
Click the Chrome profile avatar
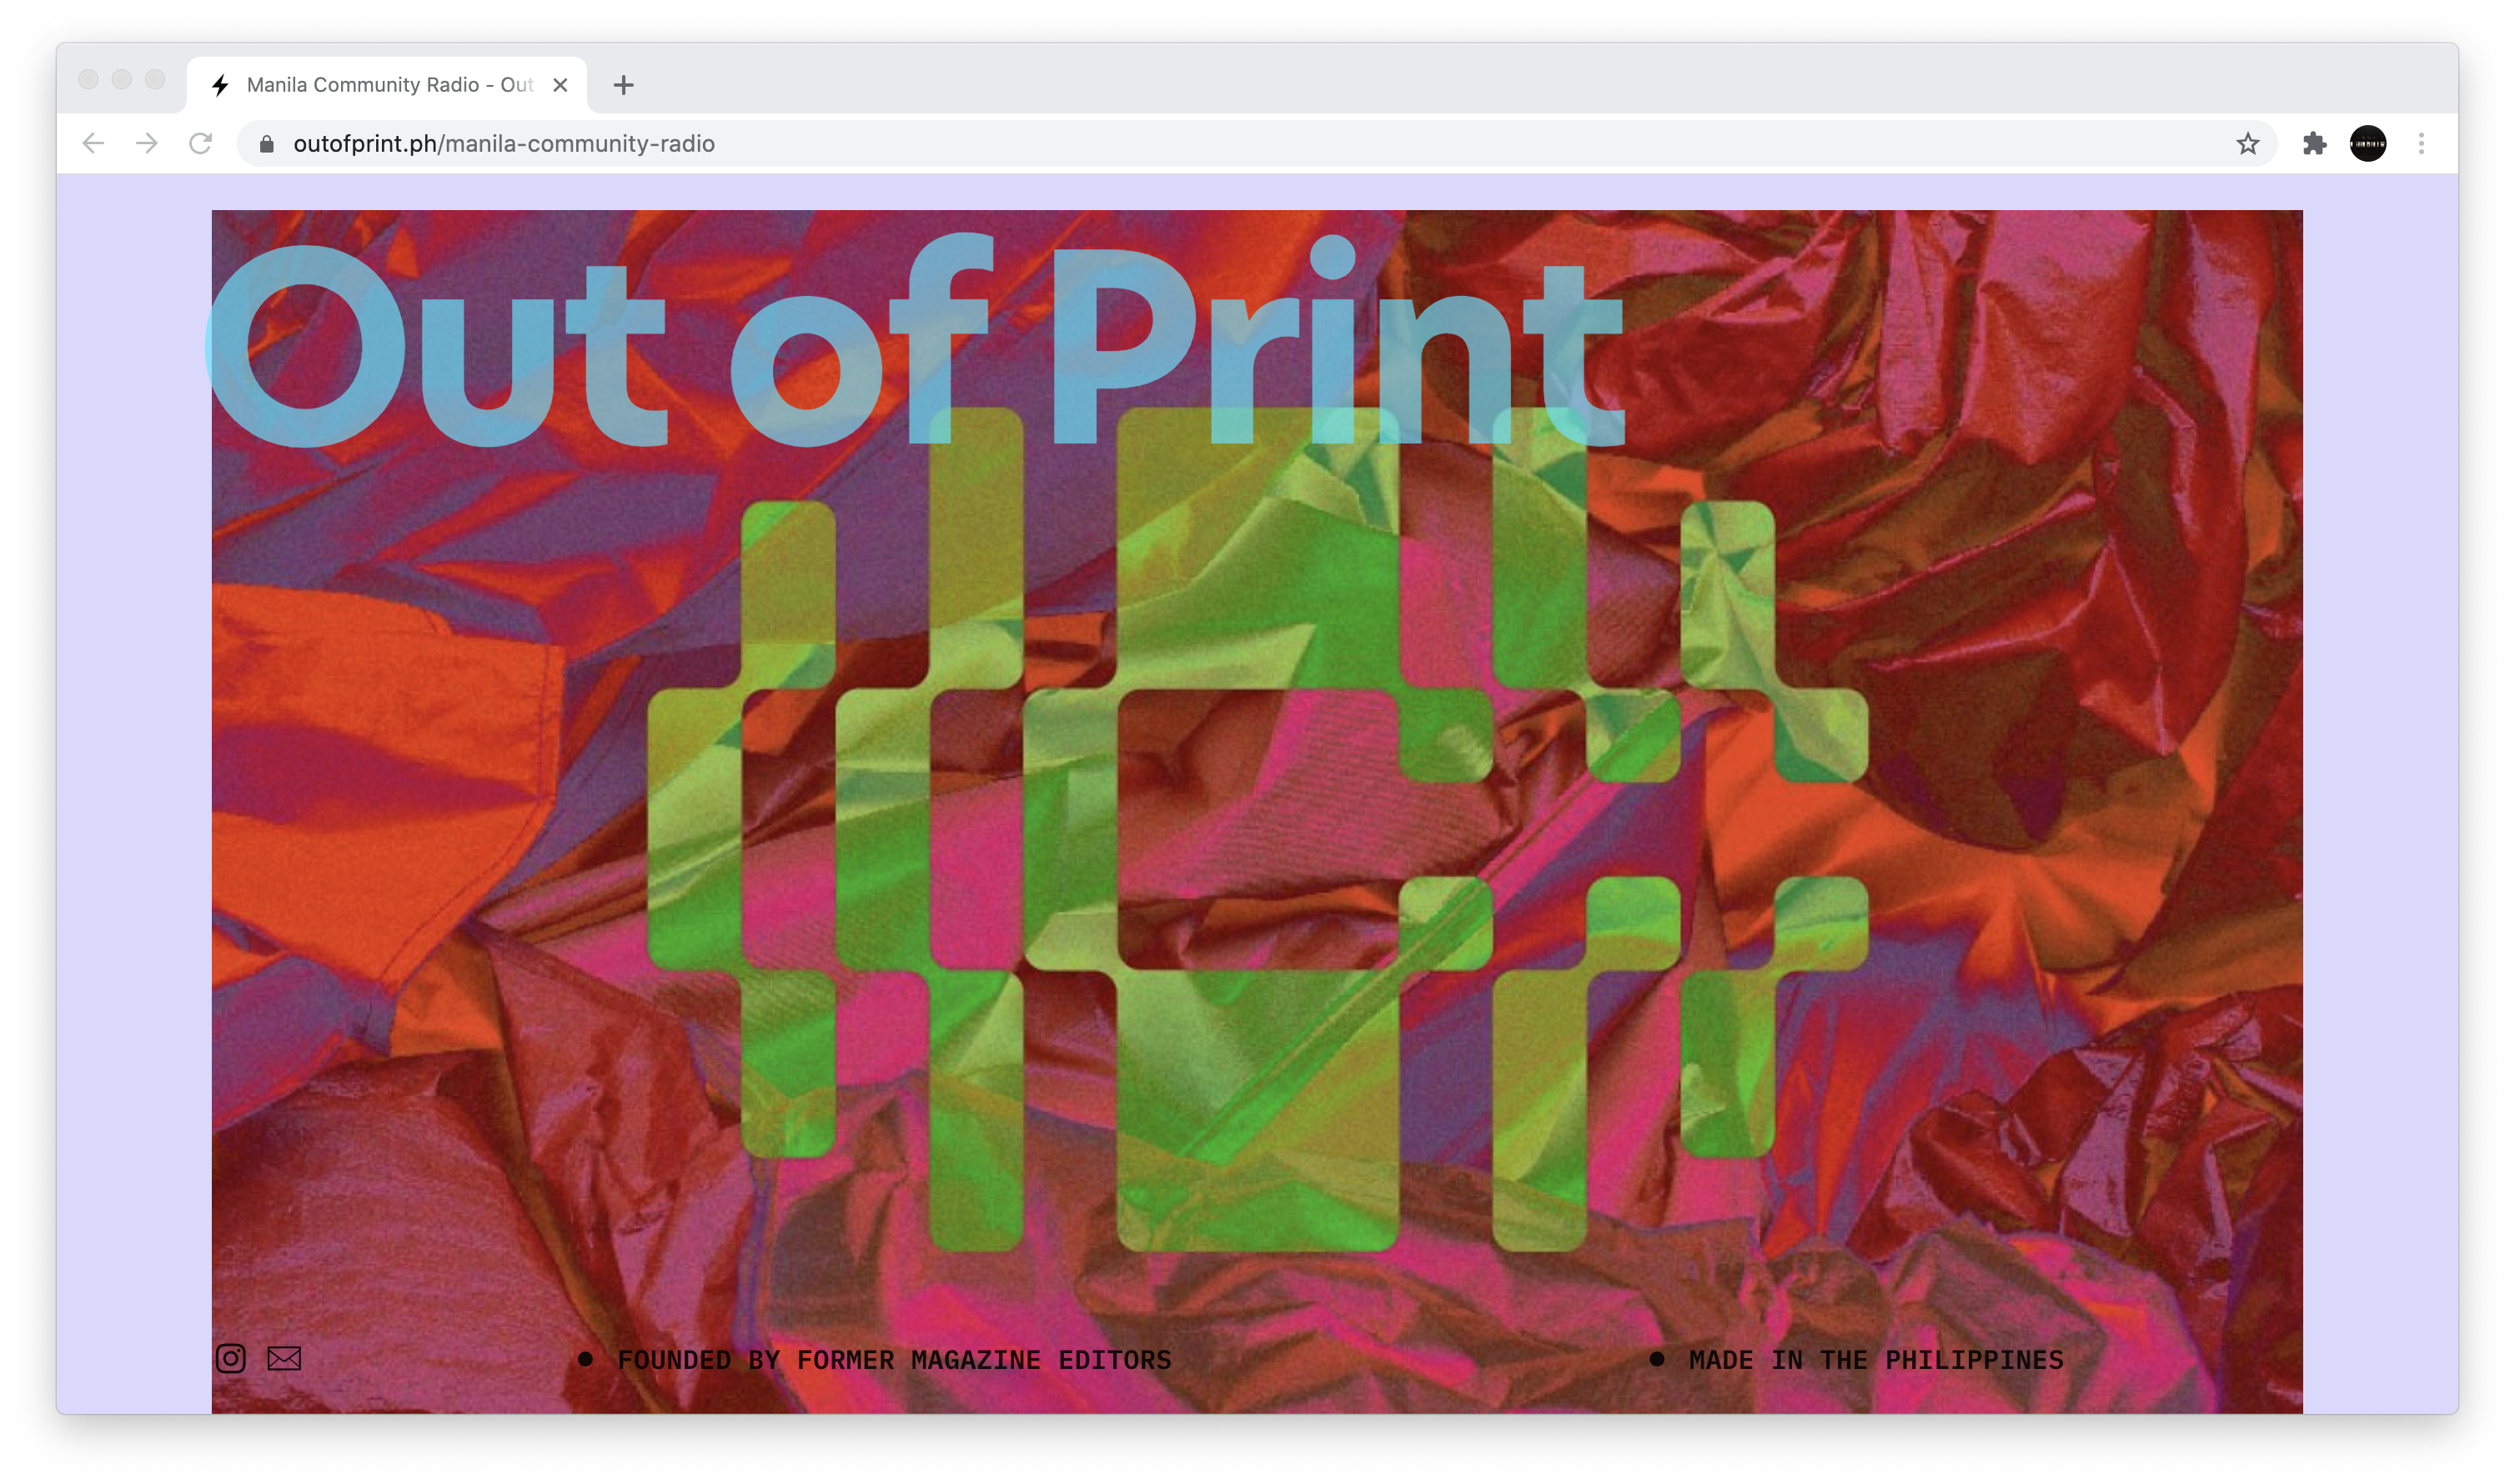coord(2367,144)
